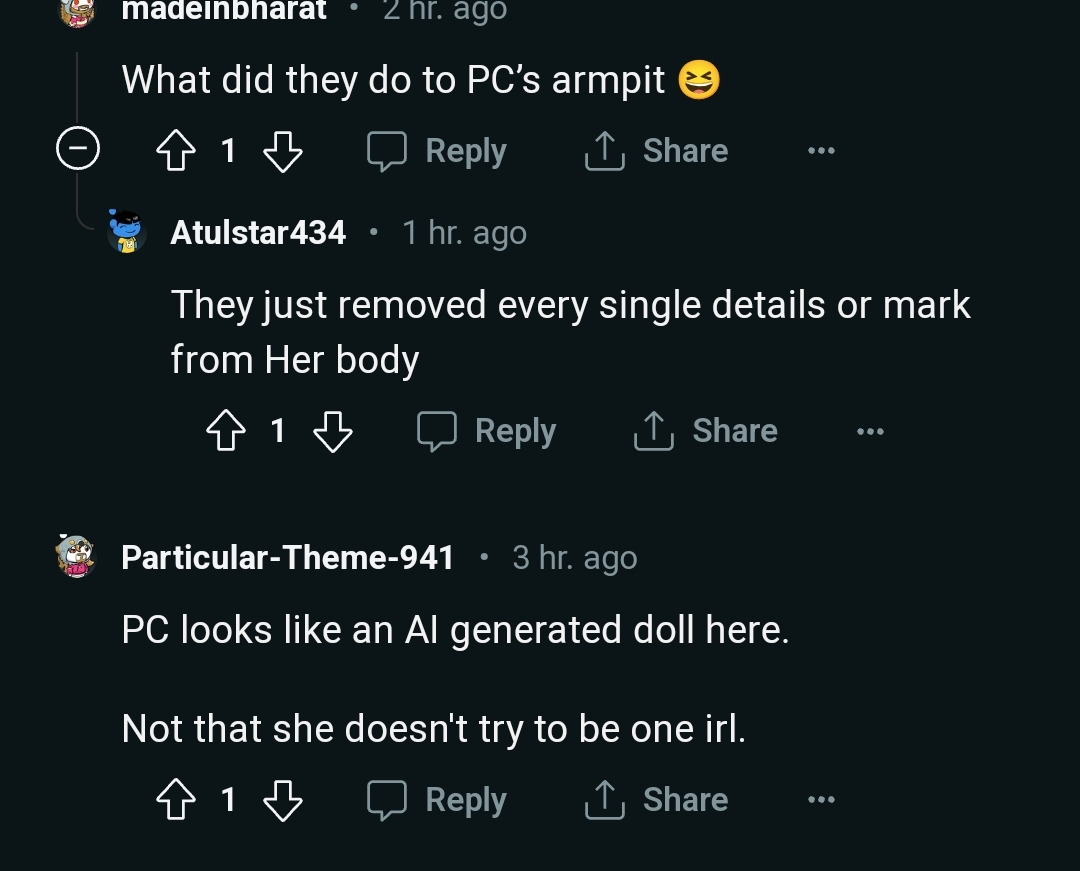Upvote madeinbharat's armpit comment
This screenshot has width=1080, height=871.
click(x=177, y=151)
